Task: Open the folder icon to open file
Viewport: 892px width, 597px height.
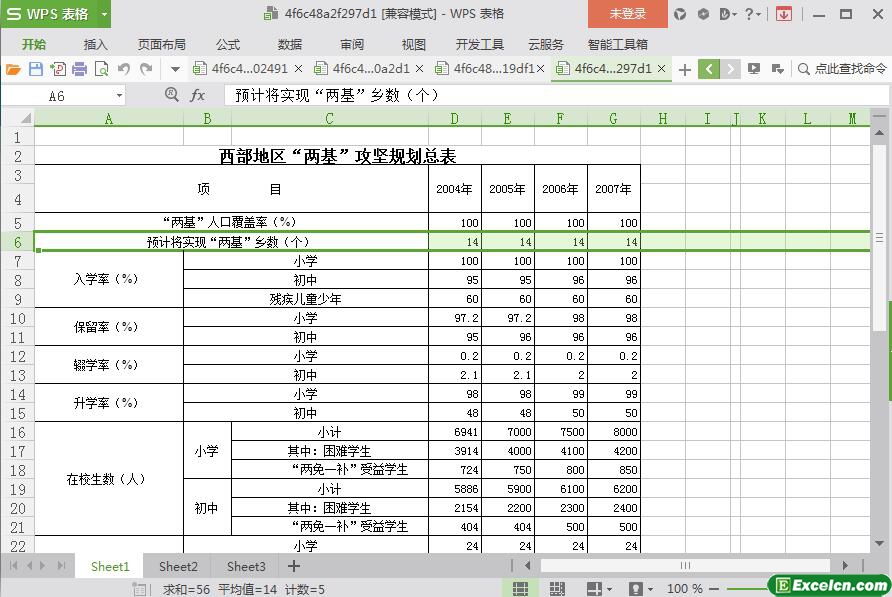Action: coord(14,69)
